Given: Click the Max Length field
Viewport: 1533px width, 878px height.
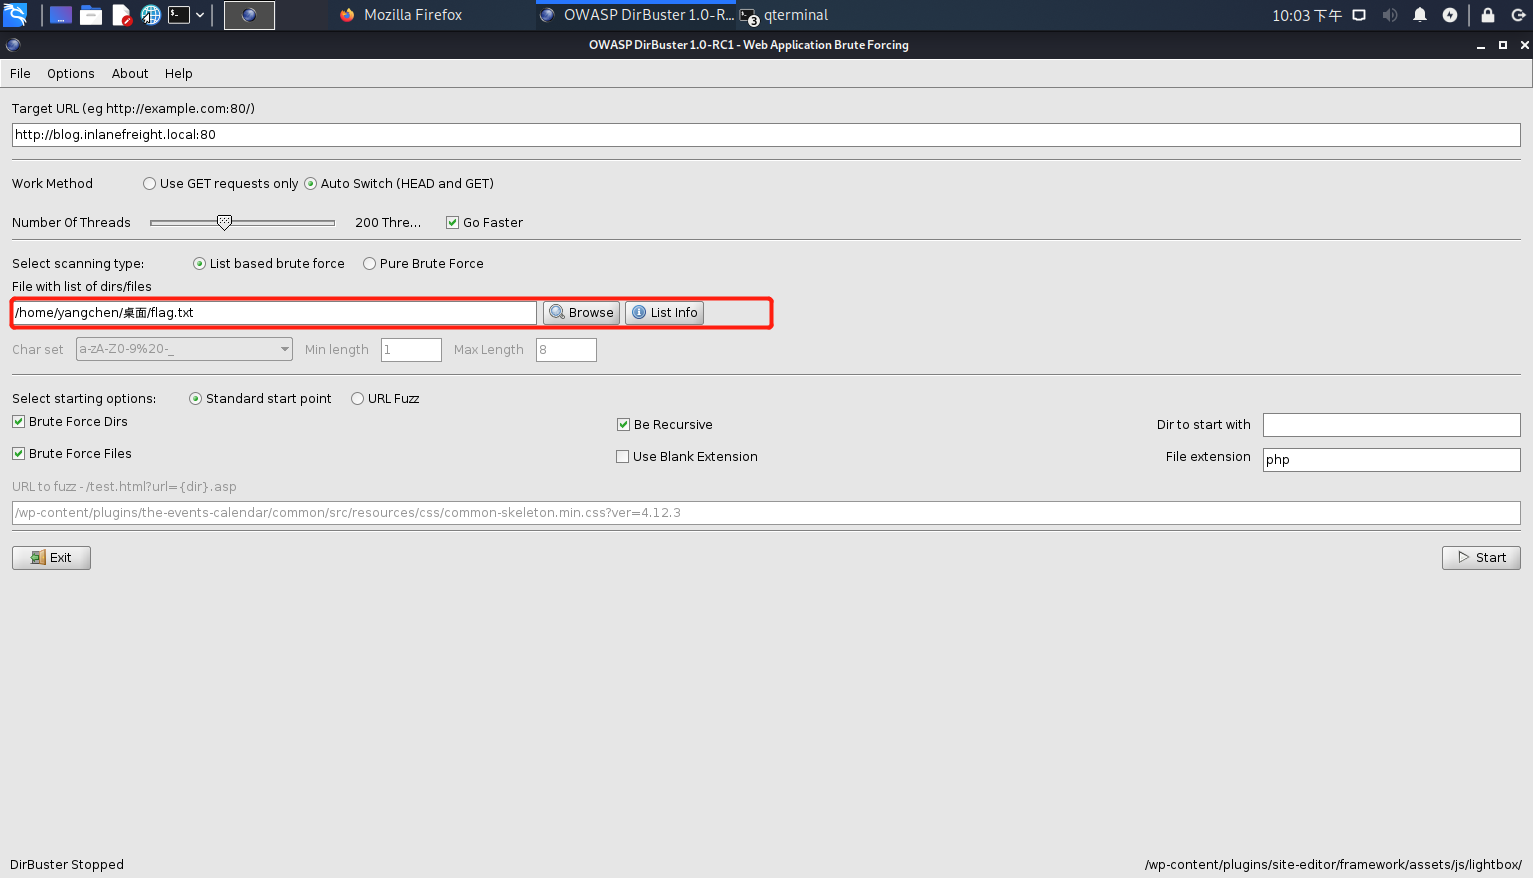Looking at the screenshot, I should click(x=566, y=350).
